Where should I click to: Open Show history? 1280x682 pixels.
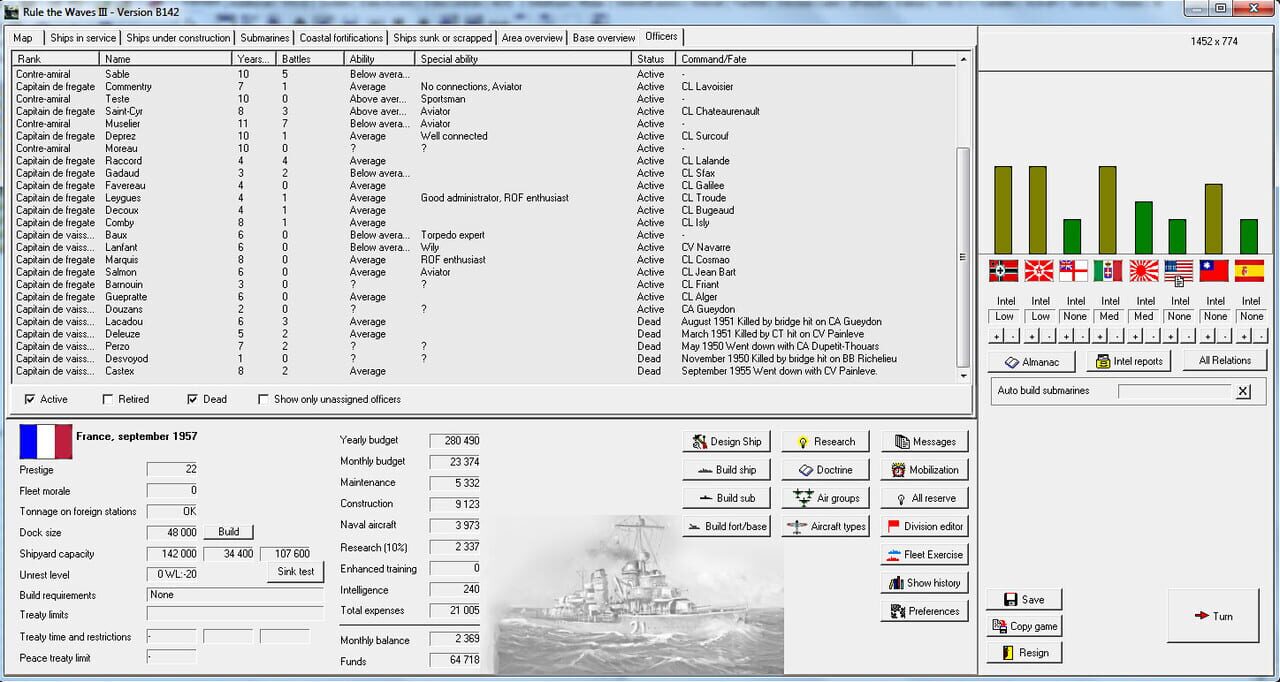[922, 582]
